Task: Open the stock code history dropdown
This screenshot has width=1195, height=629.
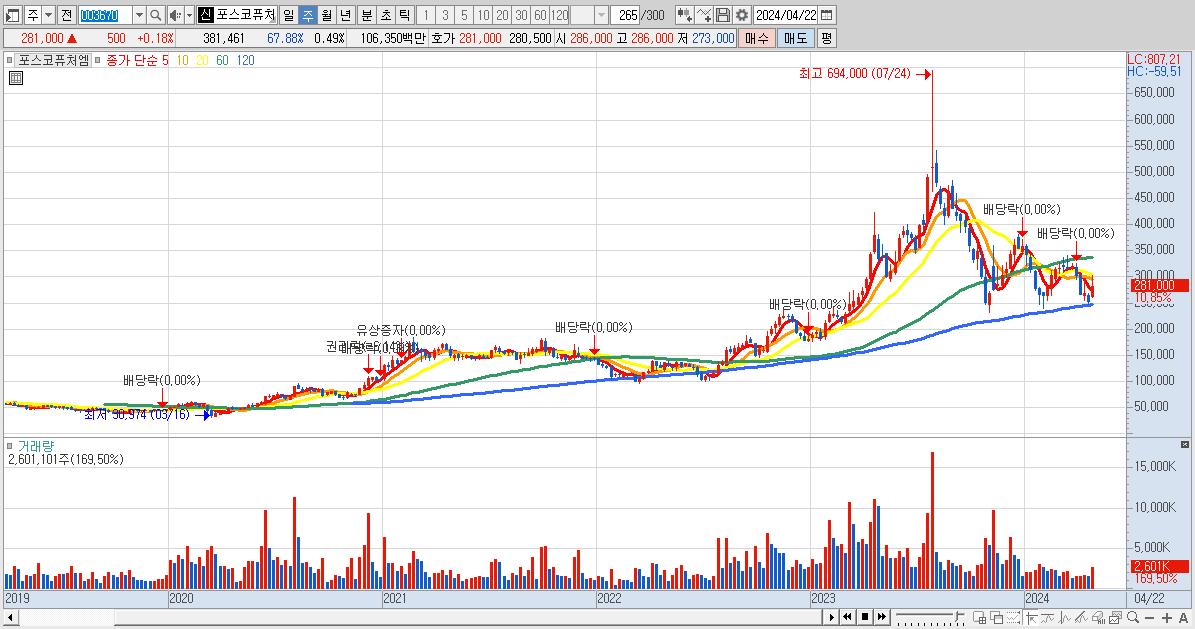Action: tap(139, 15)
